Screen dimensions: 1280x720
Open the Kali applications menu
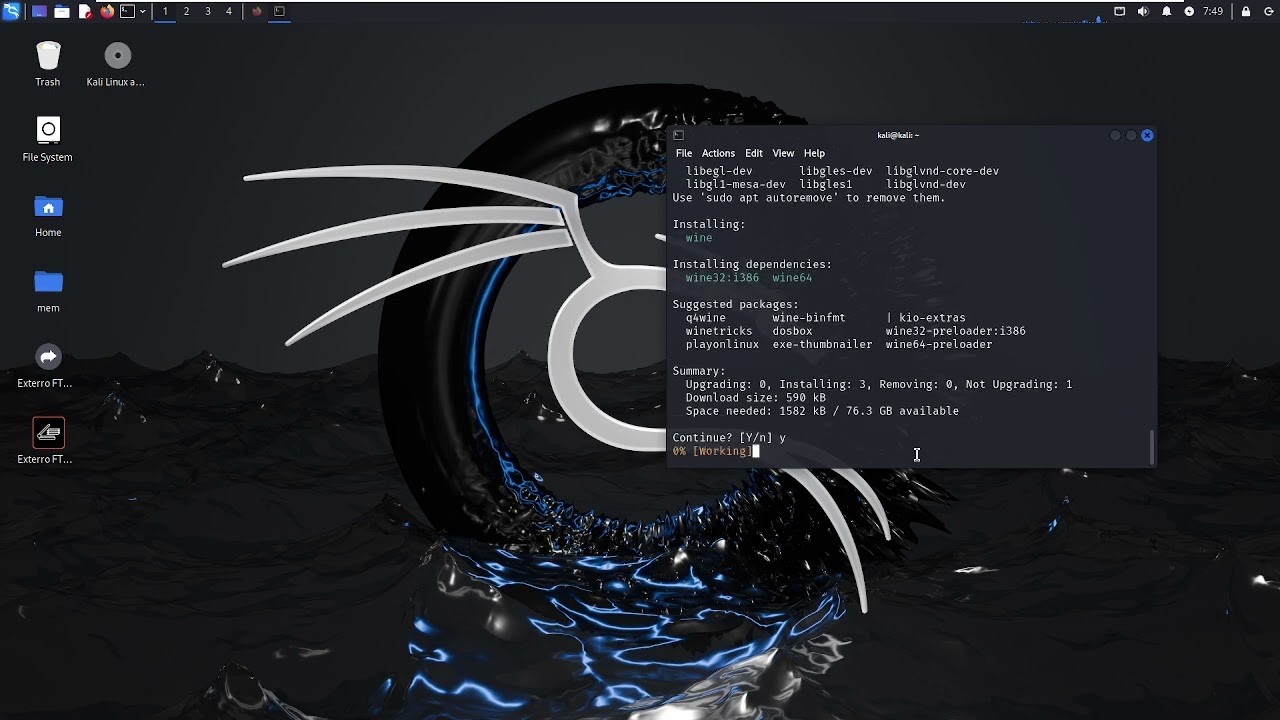point(11,11)
